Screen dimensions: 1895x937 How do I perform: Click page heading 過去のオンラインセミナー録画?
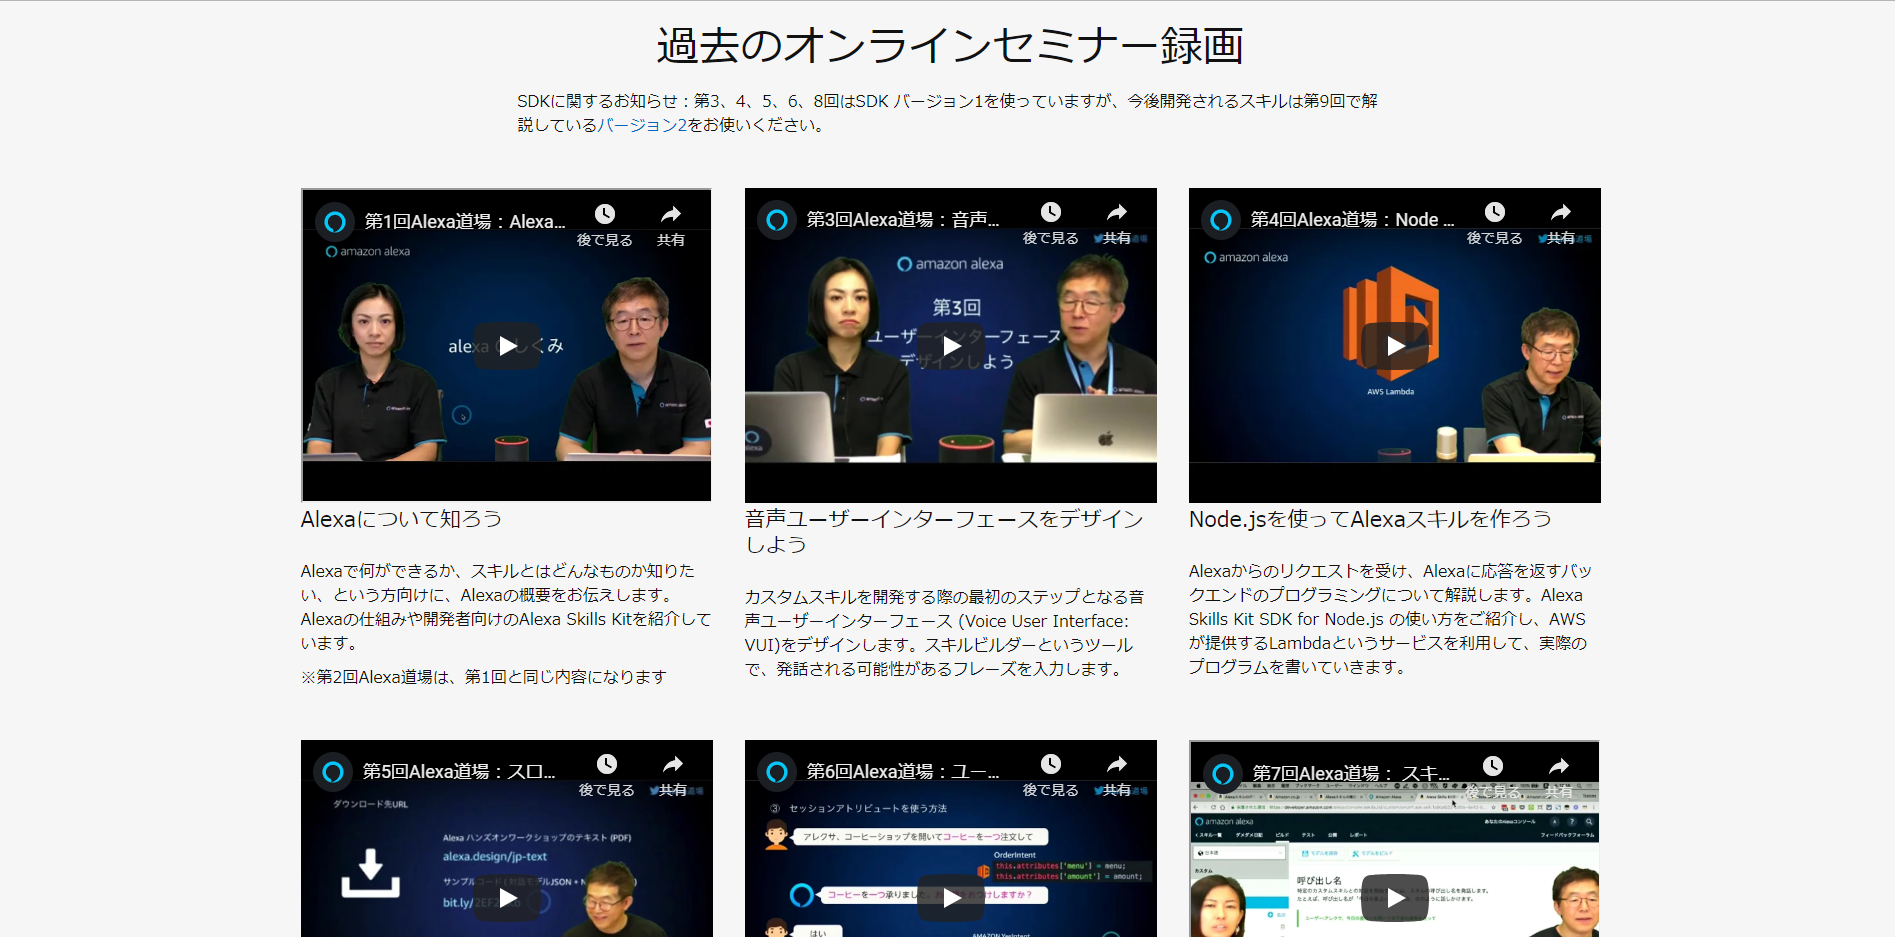(x=949, y=46)
